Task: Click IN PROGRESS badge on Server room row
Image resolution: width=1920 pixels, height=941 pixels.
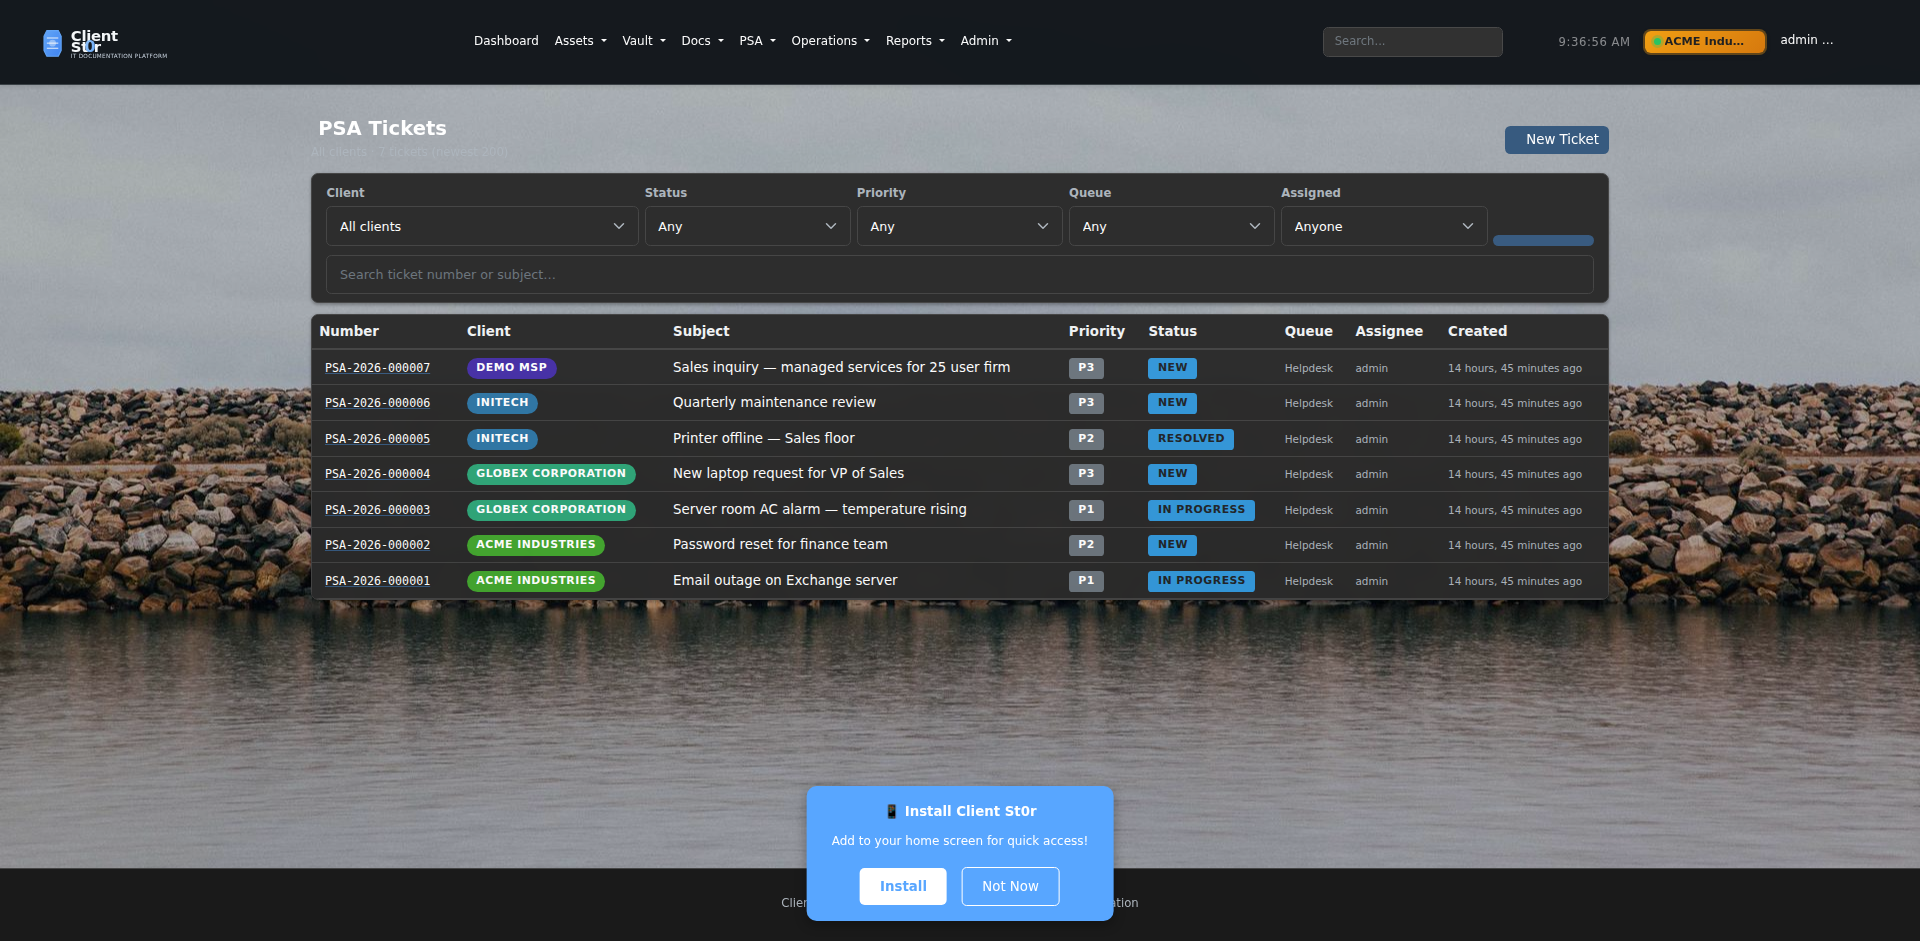Action: (x=1201, y=510)
